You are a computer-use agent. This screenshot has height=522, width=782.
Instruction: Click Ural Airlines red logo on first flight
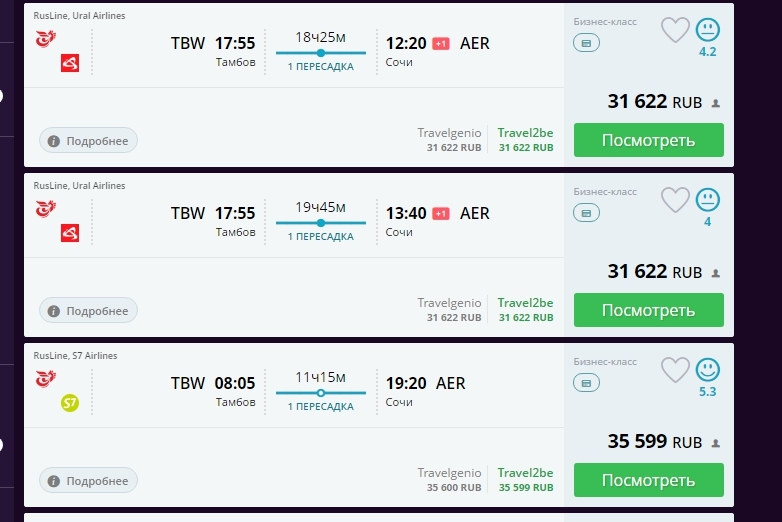tap(70, 63)
